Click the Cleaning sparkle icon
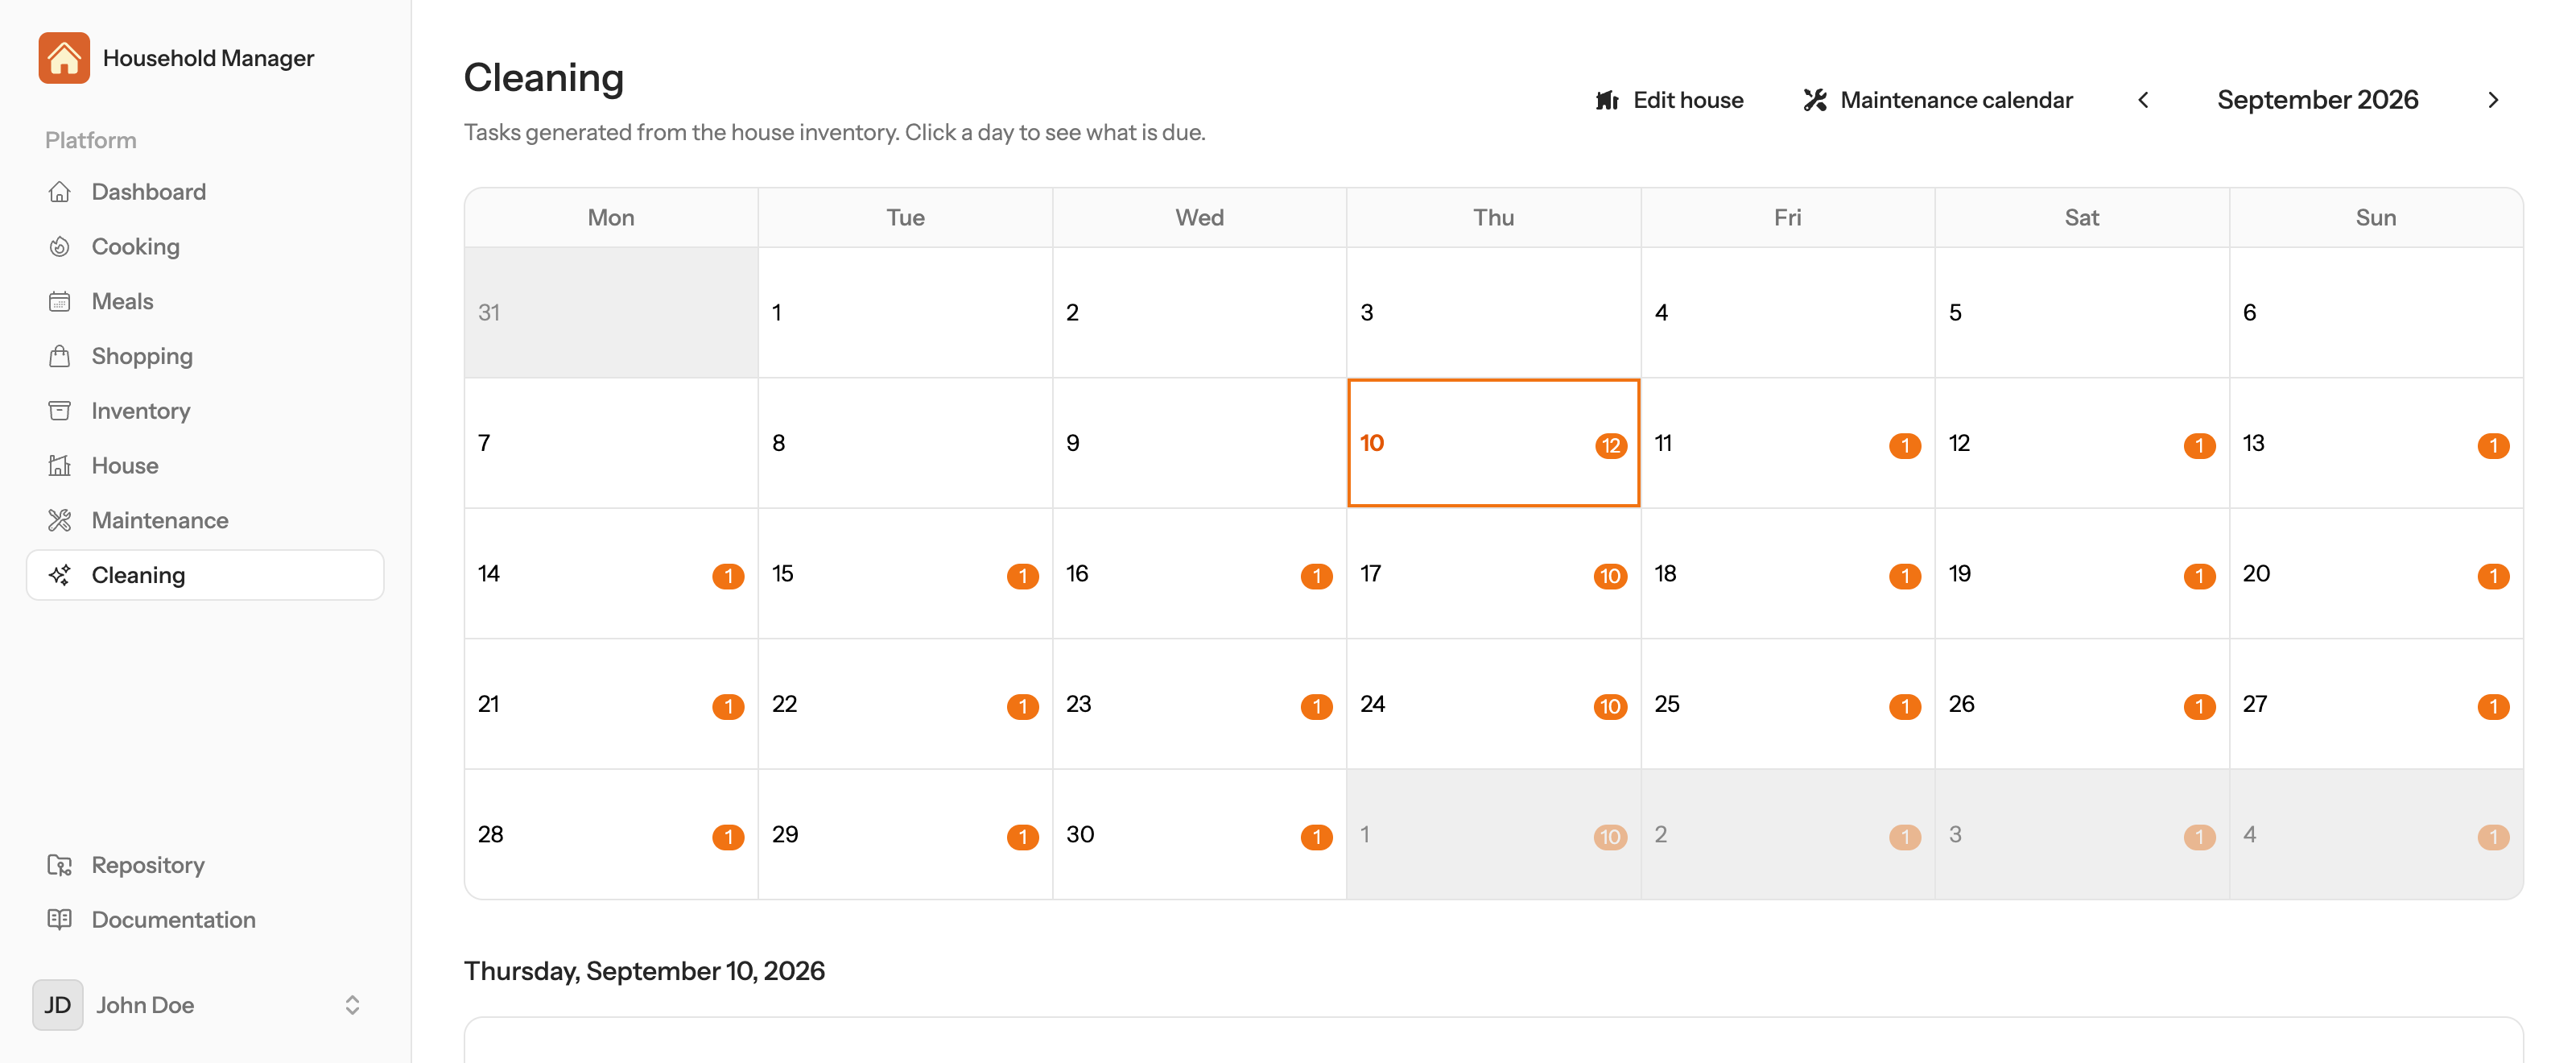This screenshot has width=2576, height=1063. (x=60, y=575)
